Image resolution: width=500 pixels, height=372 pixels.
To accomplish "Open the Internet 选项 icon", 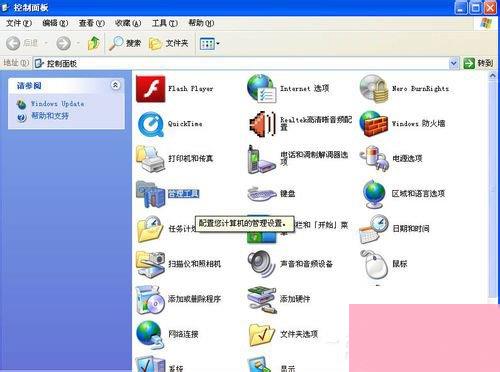I will 262,88.
